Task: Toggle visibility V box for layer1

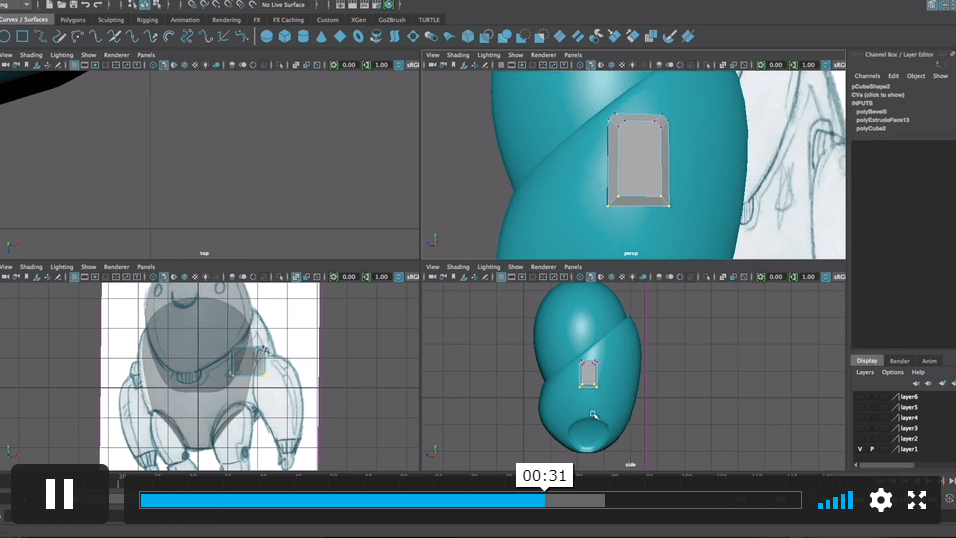Action: [x=859, y=450]
